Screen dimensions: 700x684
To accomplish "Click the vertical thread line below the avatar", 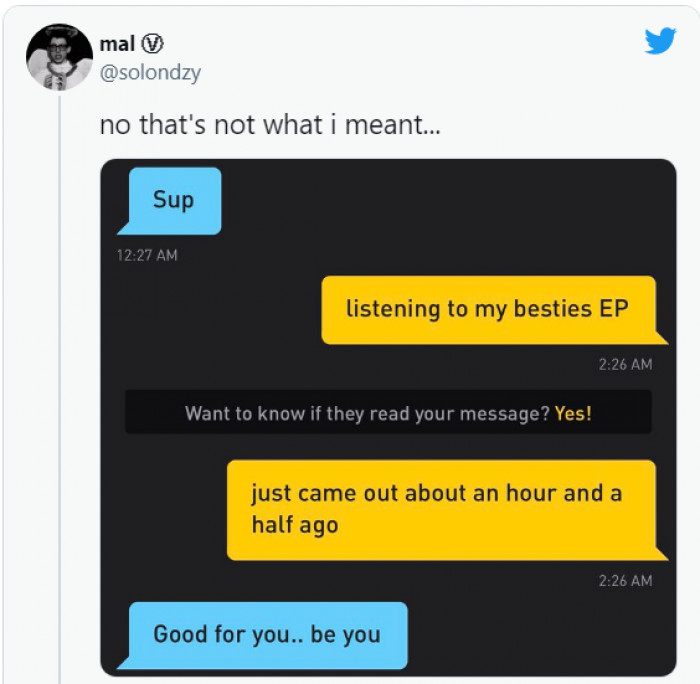I will click(60, 400).
